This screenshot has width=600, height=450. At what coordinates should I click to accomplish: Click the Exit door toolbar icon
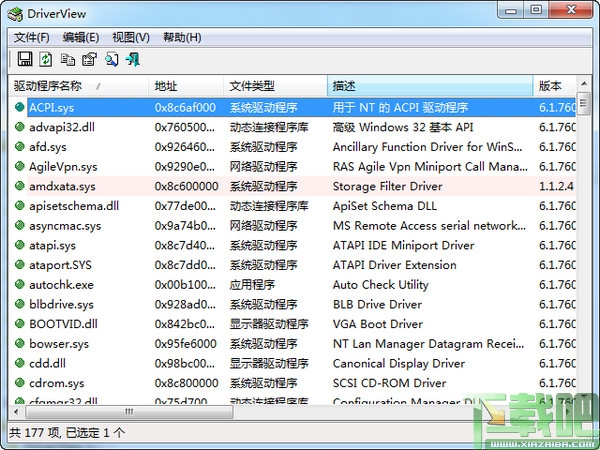133,59
